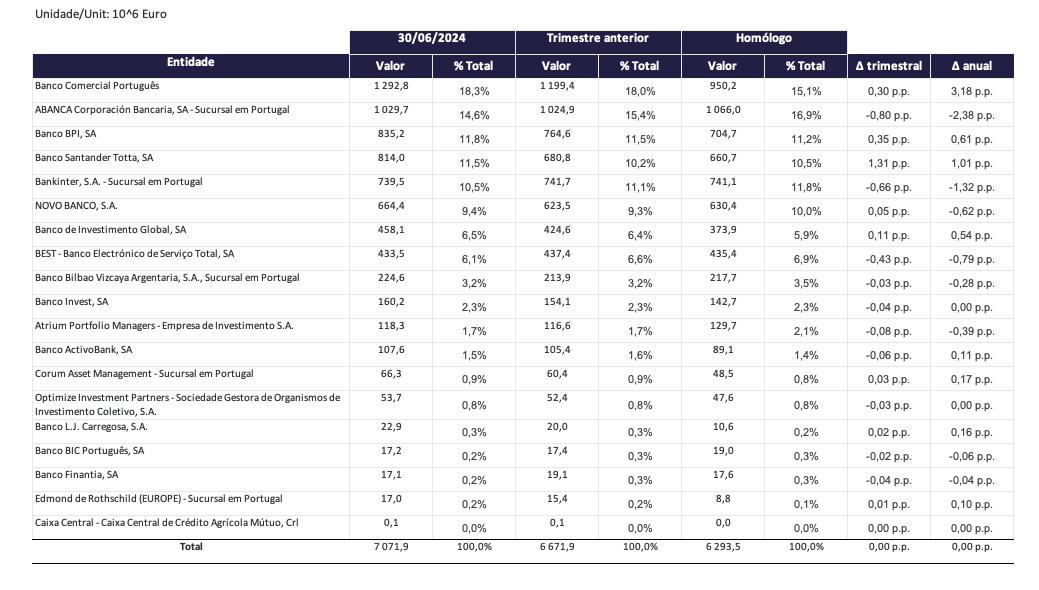Select the Total row label at bottom

point(190,547)
